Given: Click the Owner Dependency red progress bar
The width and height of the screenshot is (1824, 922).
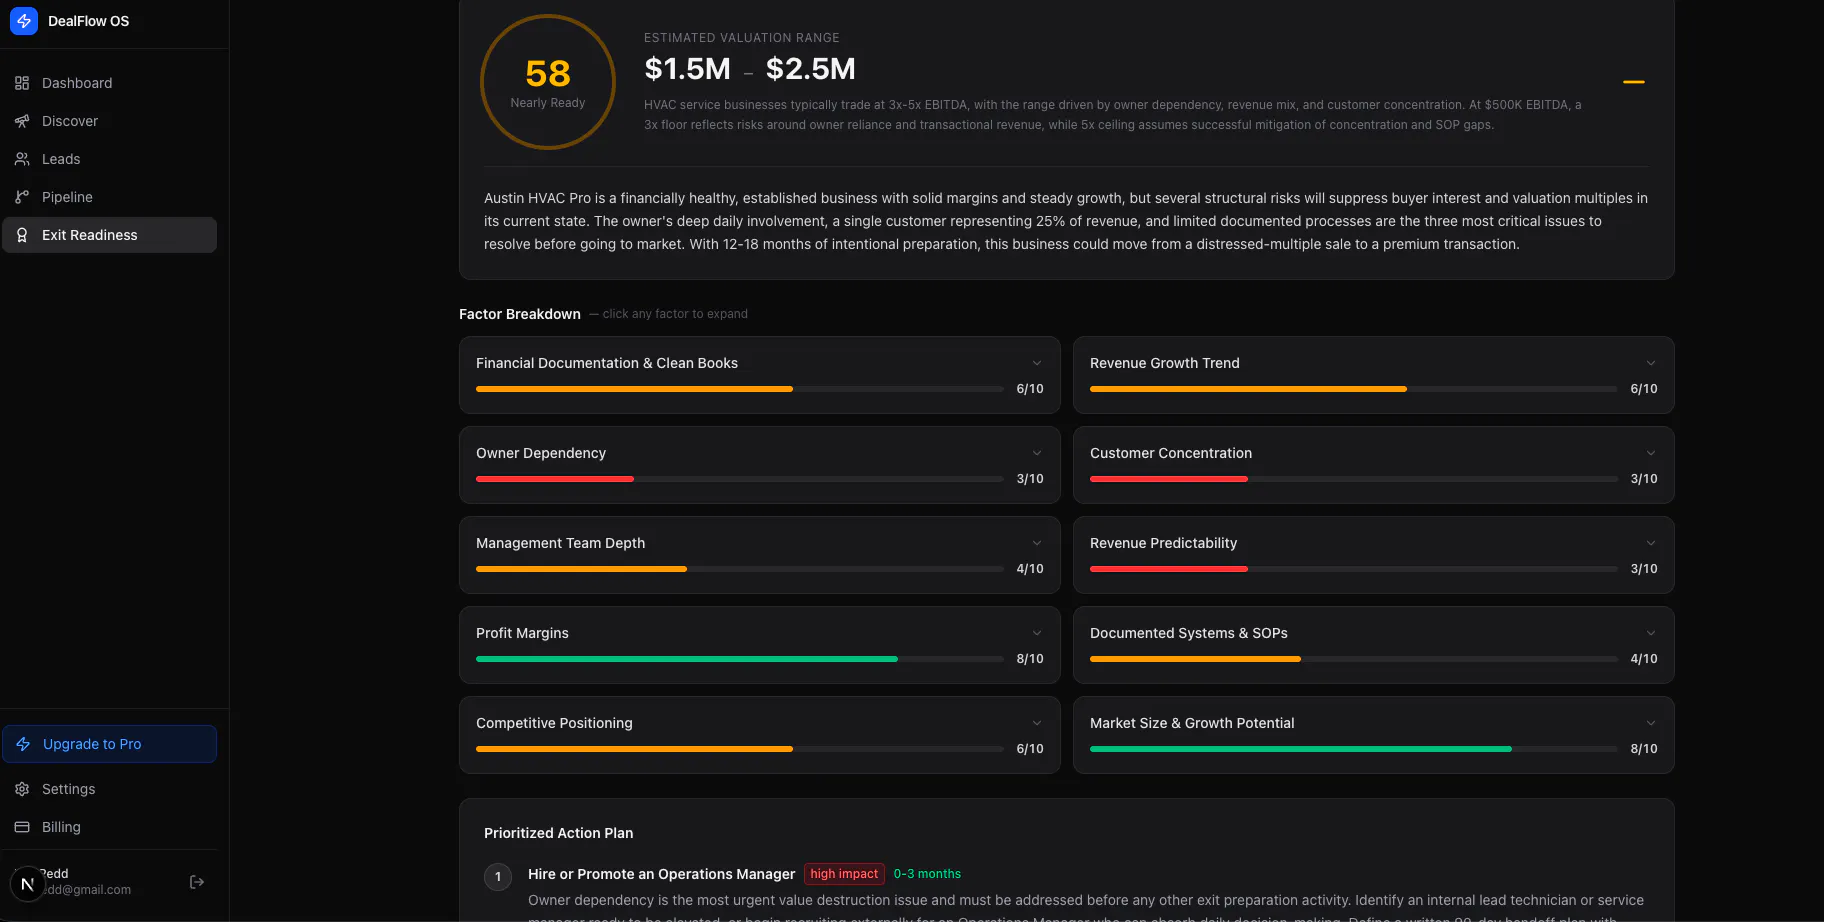Looking at the screenshot, I should pos(740,479).
